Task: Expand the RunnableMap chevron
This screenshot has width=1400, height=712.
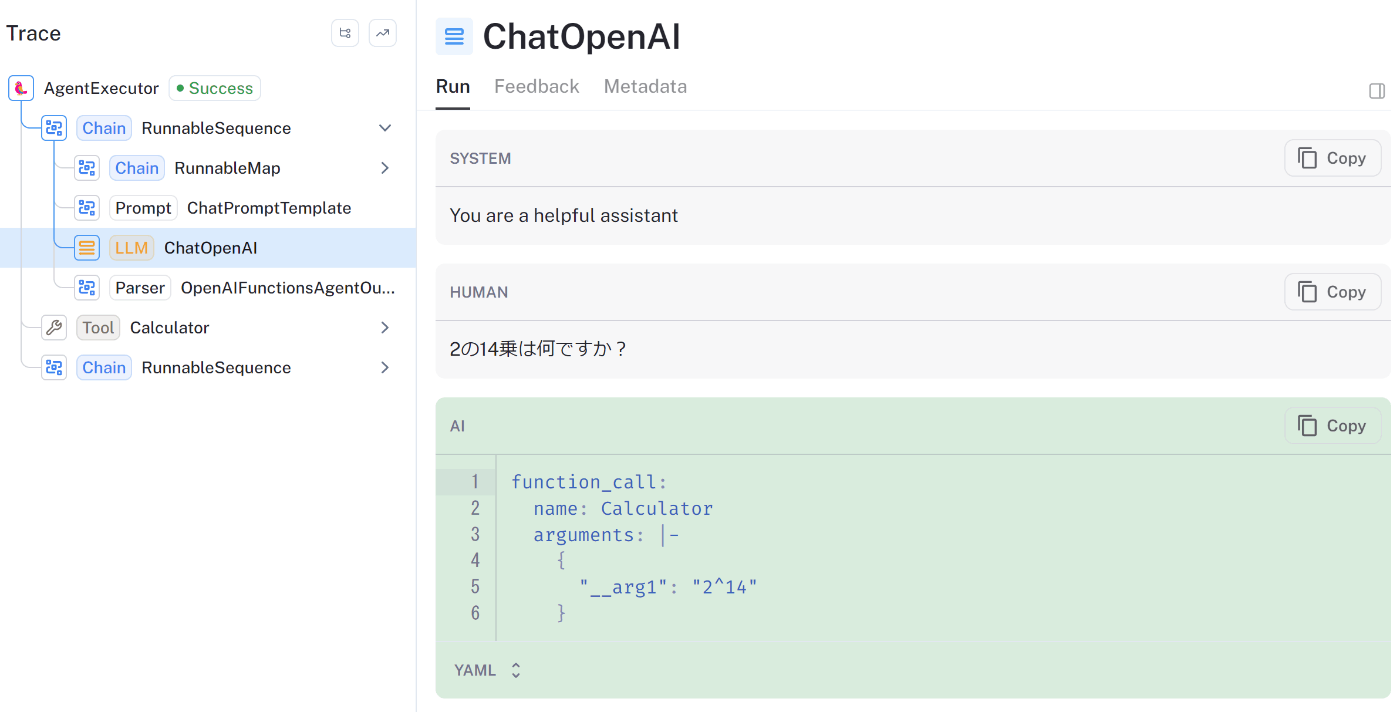Action: pos(385,168)
